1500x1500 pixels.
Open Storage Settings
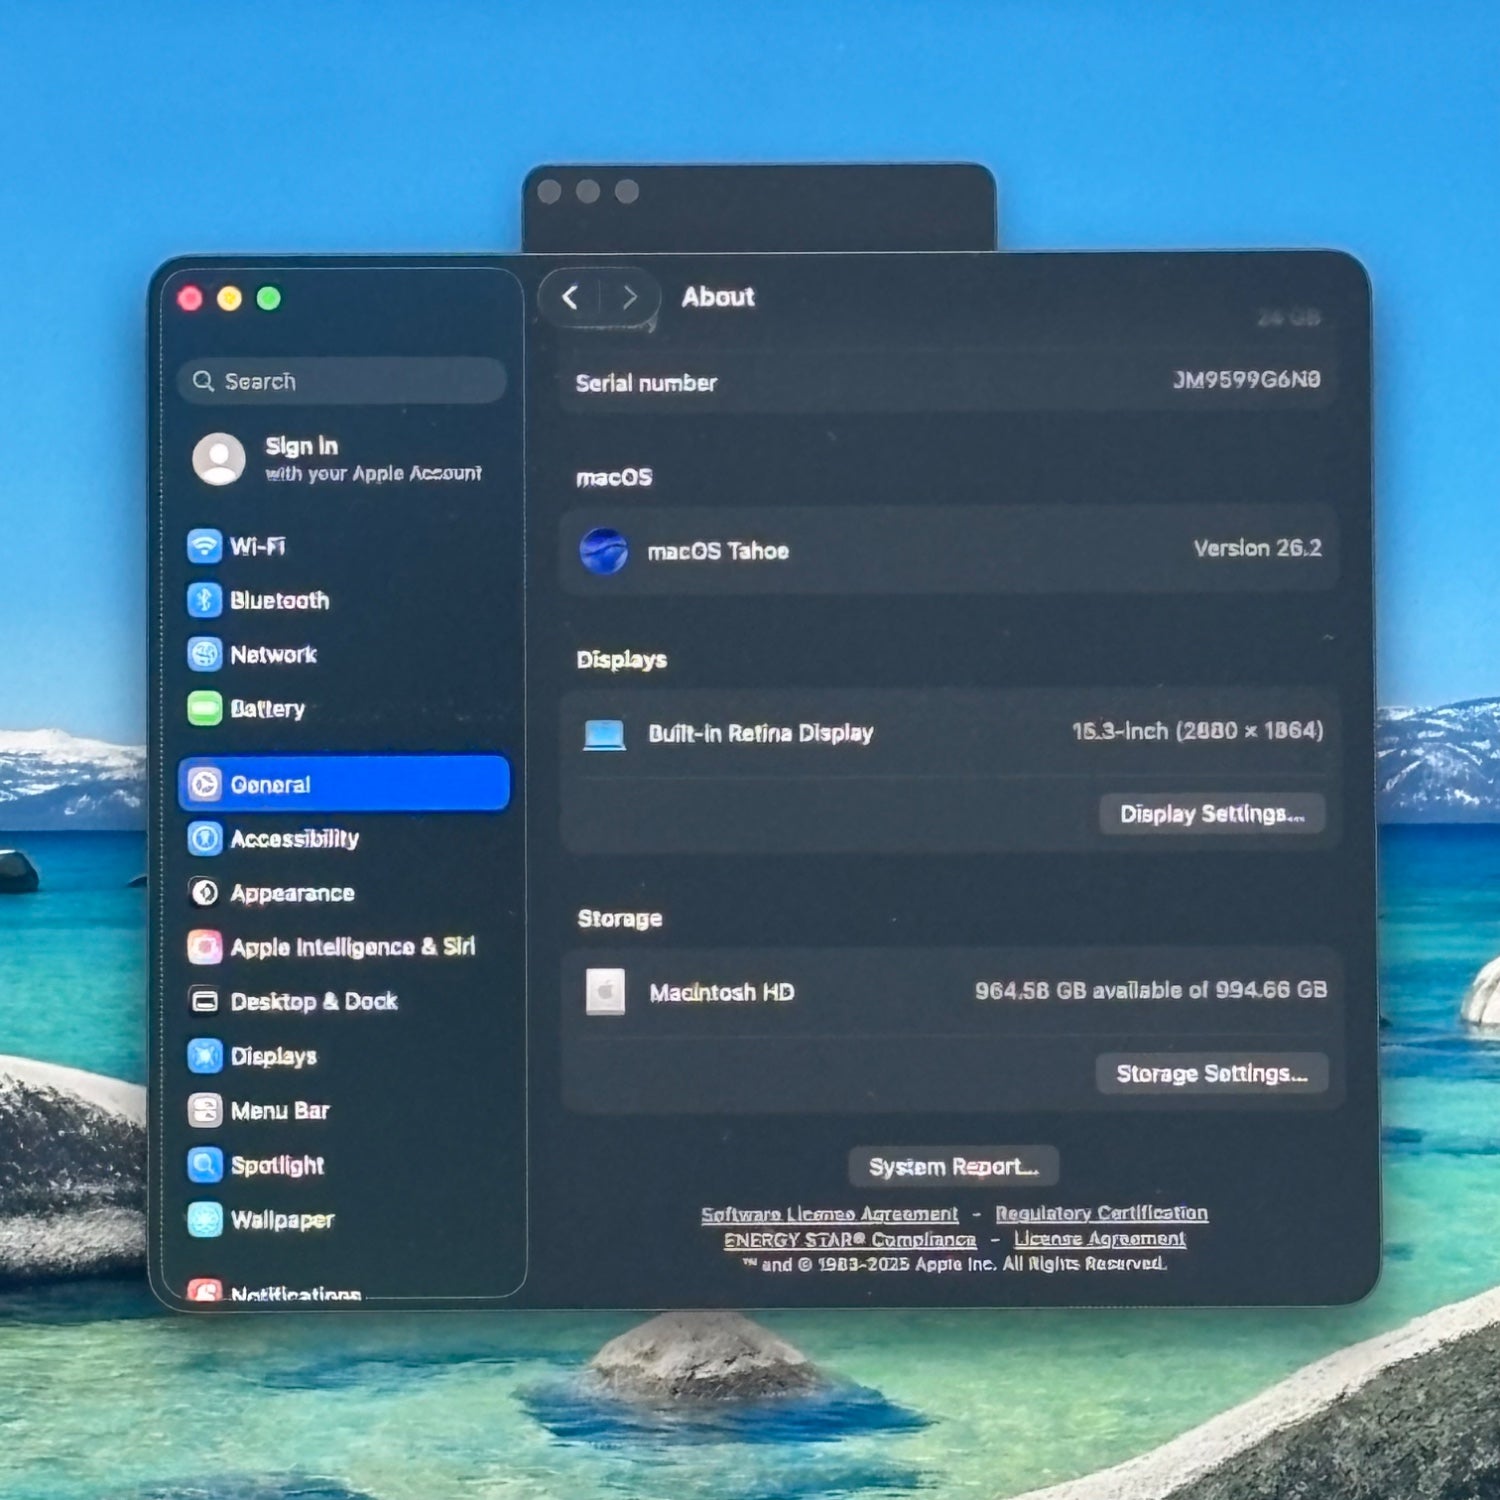pos(1211,1073)
